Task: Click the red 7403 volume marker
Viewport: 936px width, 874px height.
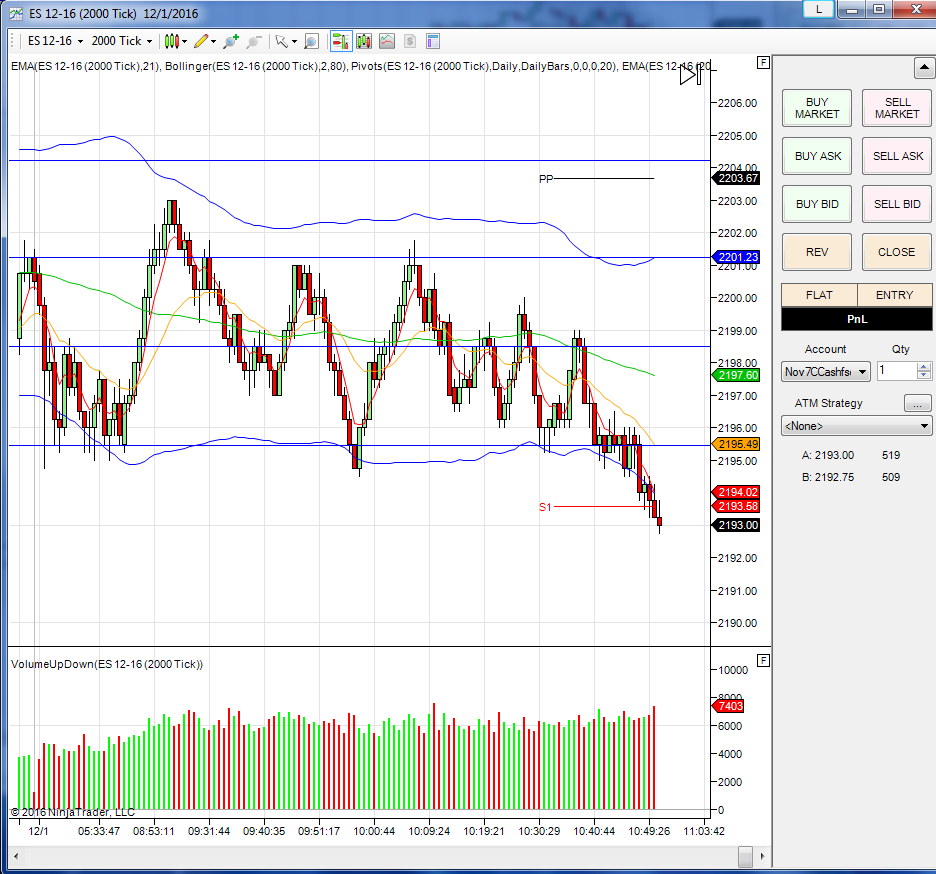Action: [x=728, y=706]
